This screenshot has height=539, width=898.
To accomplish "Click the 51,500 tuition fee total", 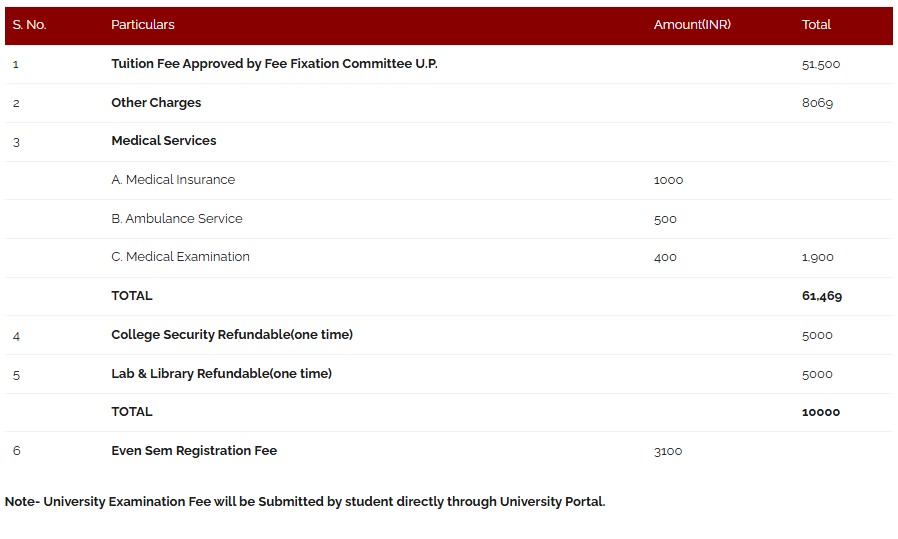I will pyautogui.click(x=821, y=64).
